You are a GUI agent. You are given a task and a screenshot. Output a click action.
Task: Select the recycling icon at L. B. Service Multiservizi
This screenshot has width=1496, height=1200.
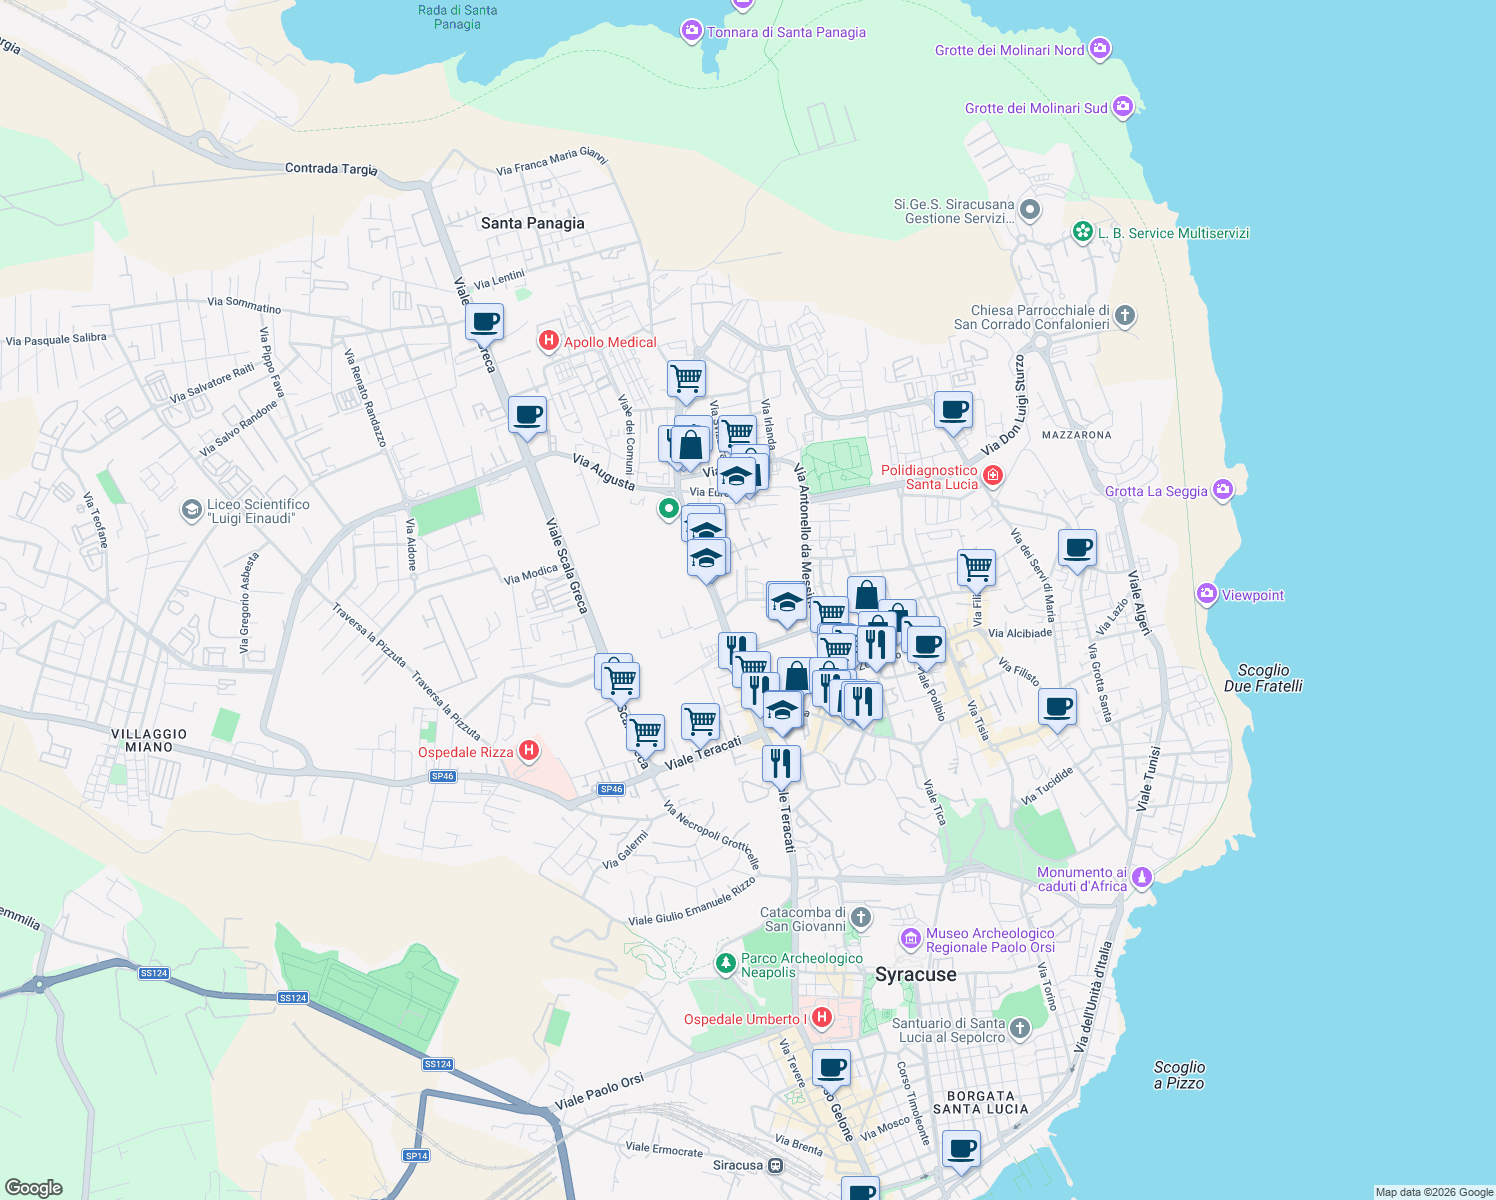[1082, 232]
